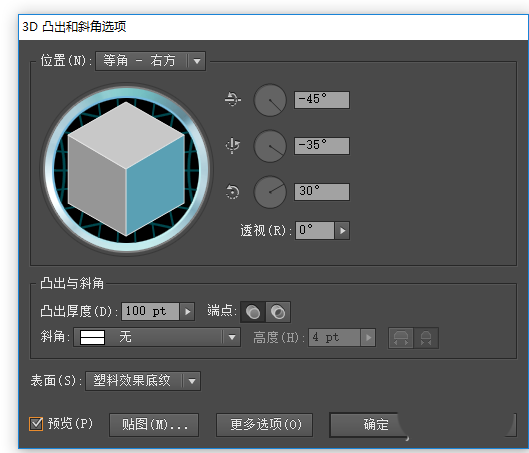Adjust the 30° Z-axis dial
Image resolution: width=529 pixels, height=453 pixels.
(270, 192)
